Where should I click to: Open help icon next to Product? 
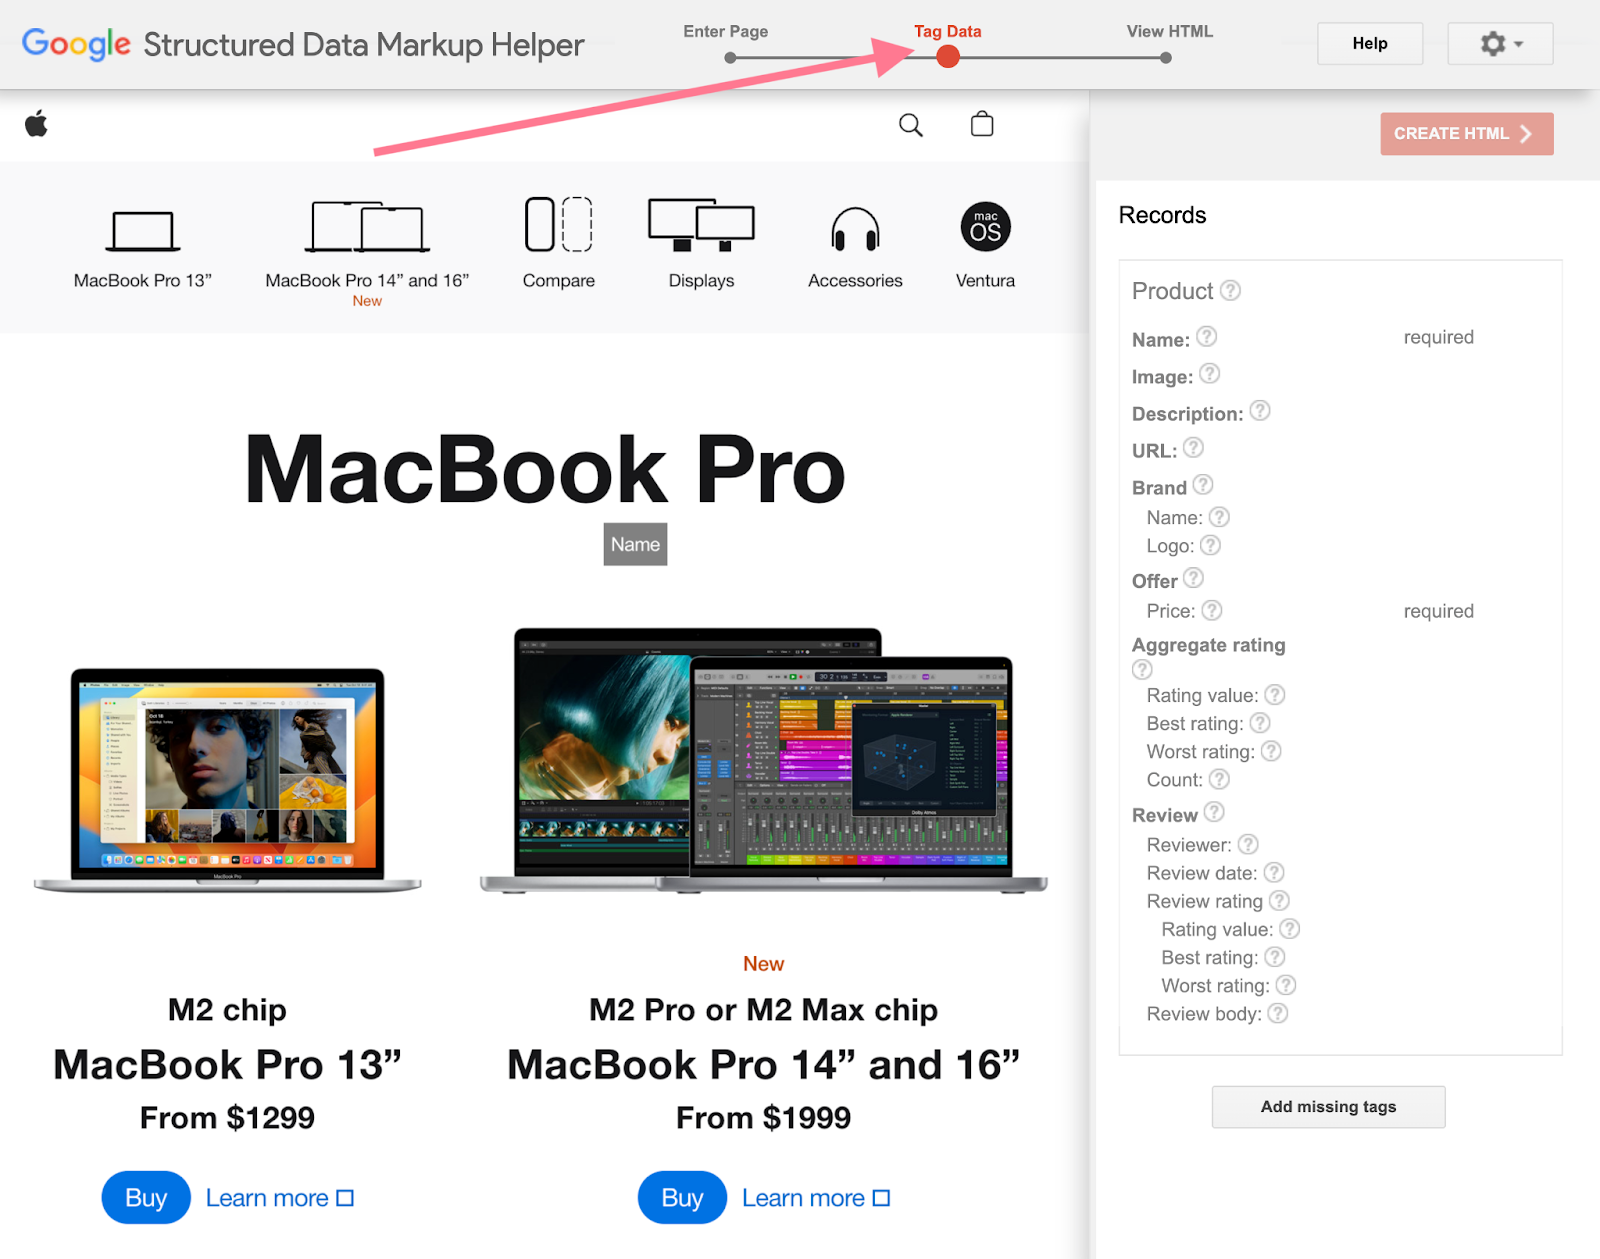click(x=1230, y=290)
